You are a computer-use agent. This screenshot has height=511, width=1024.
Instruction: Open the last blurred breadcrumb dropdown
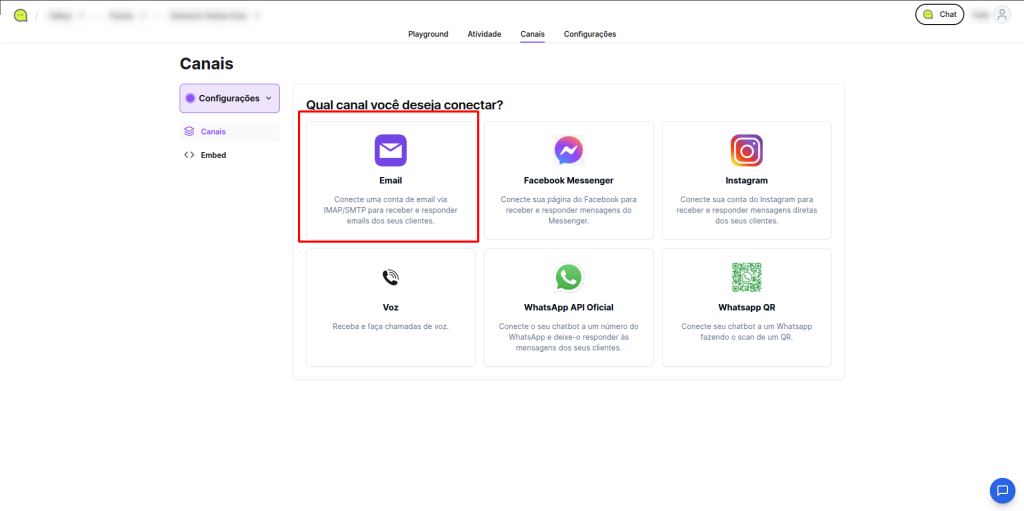214,15
